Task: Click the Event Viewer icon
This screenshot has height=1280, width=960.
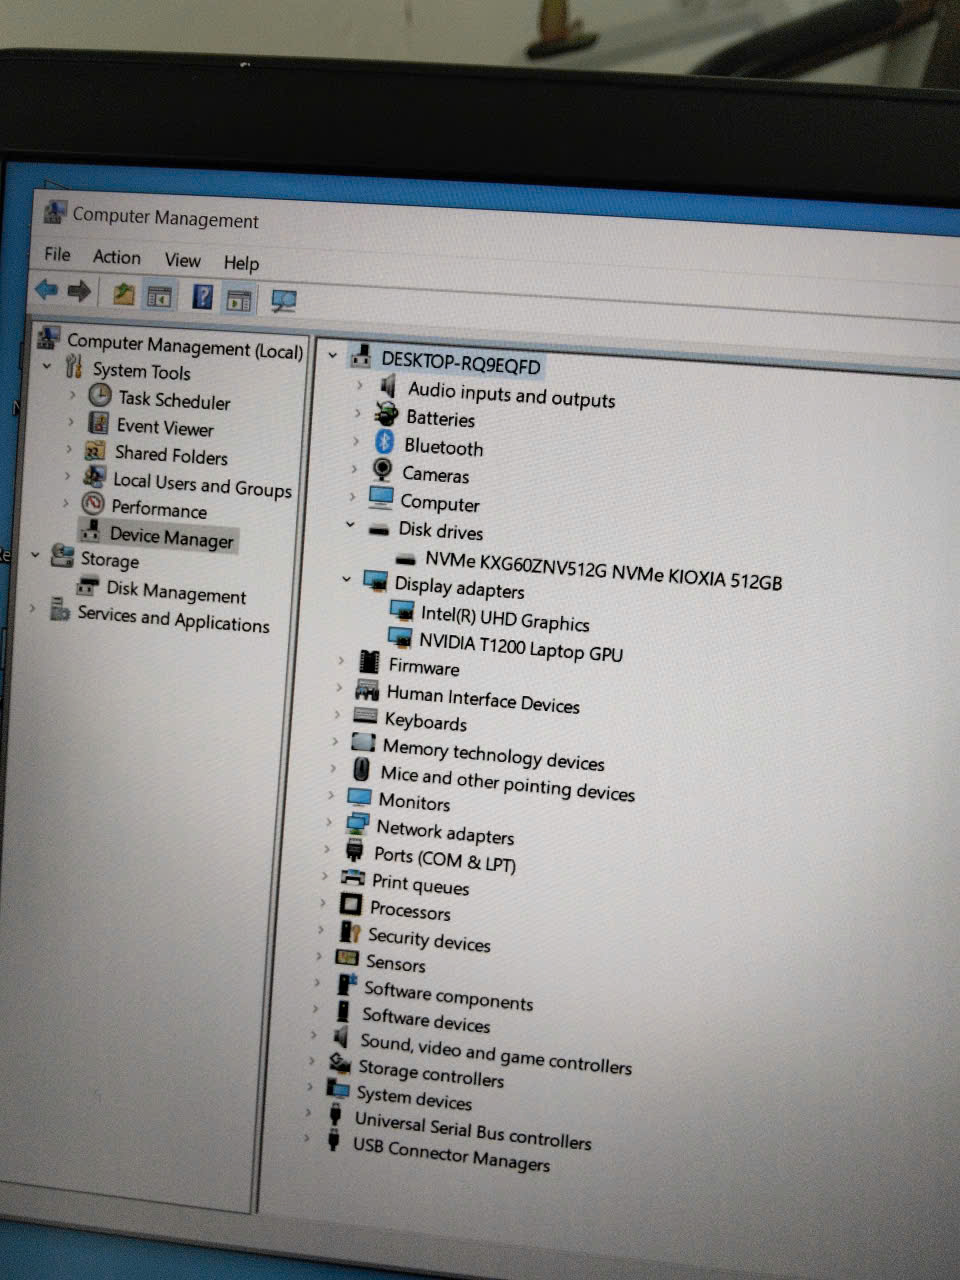Action: click(x=98, y=423)
